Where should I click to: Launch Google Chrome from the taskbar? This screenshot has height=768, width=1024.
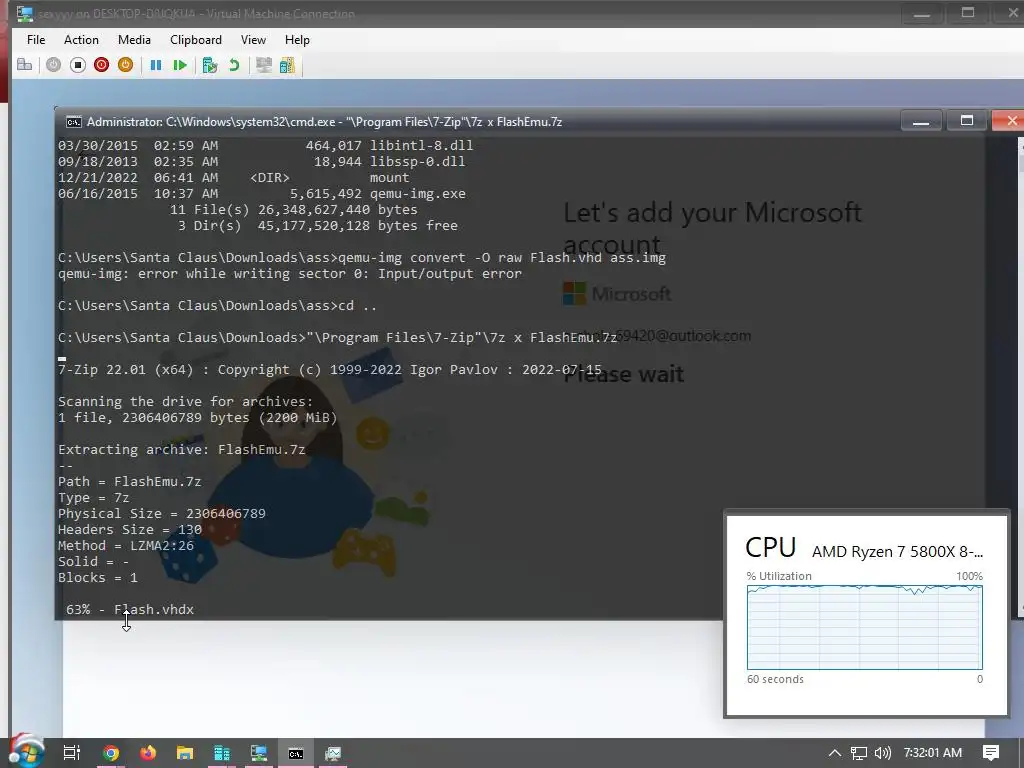pyautogui.click(x=111, y=753)
